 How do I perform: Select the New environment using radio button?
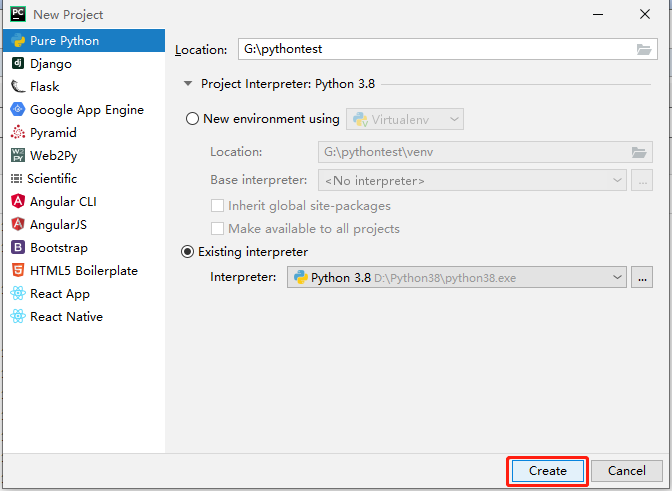tap(193, 119)
